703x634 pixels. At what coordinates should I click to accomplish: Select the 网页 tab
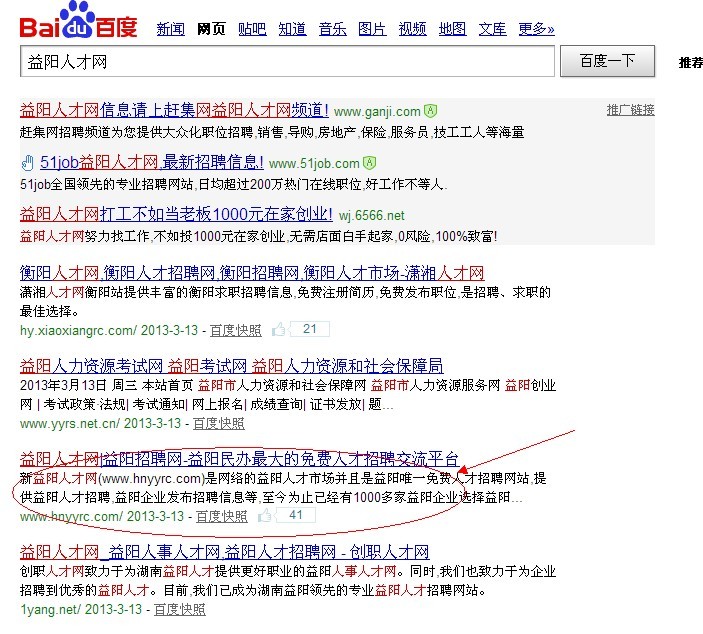coord(211,29)
